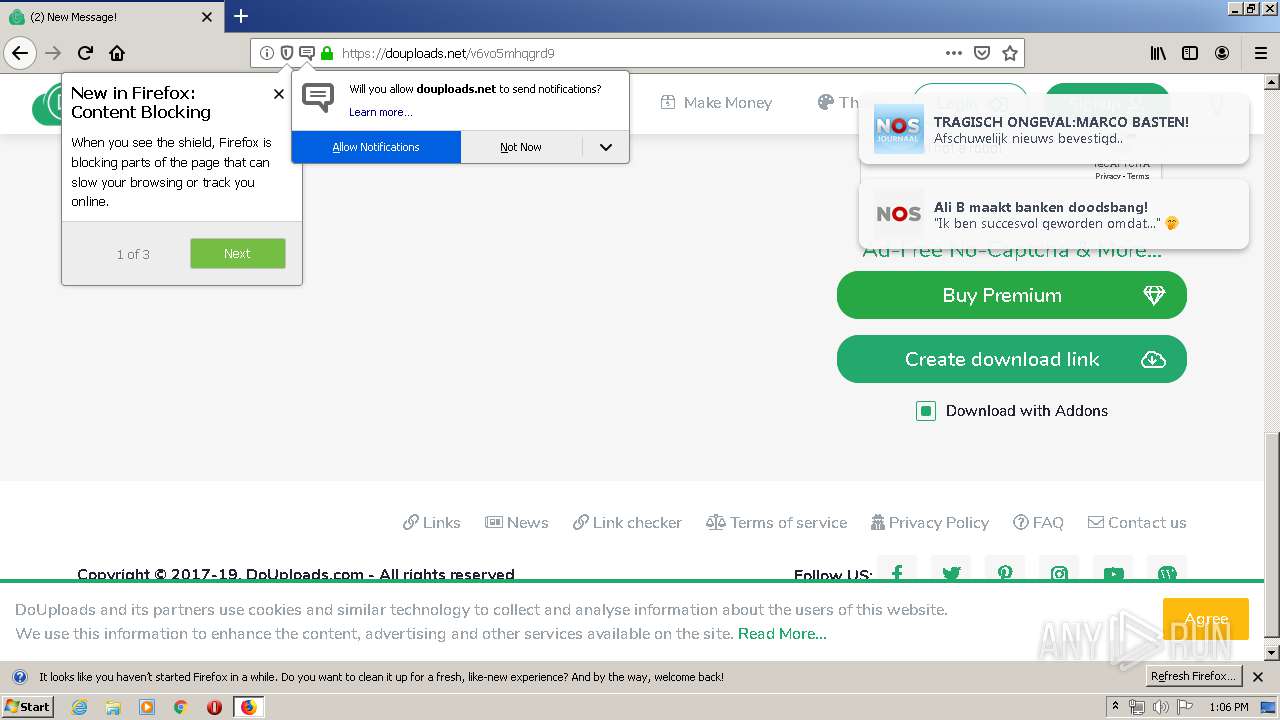This screenshot has height=720, width=1280.
Task: Open the content blocking shield icon
Action: pos(287,53)
